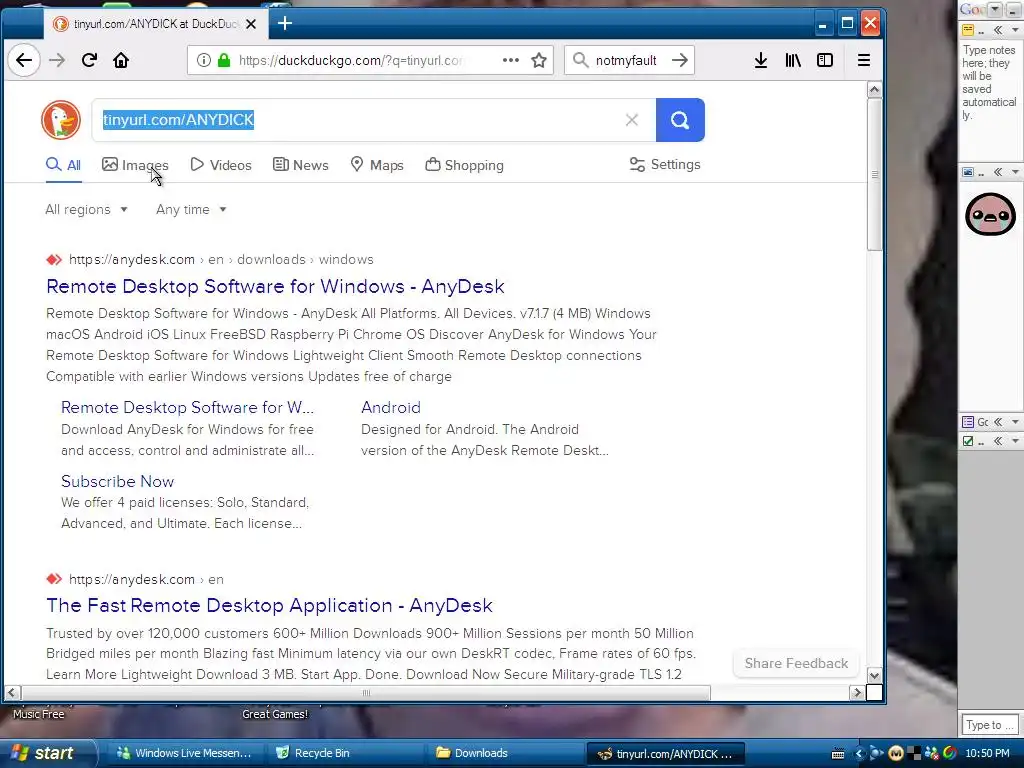Click the green padlock in the address bar
The width and height of the screenshot is (1024, 768).
224,61
